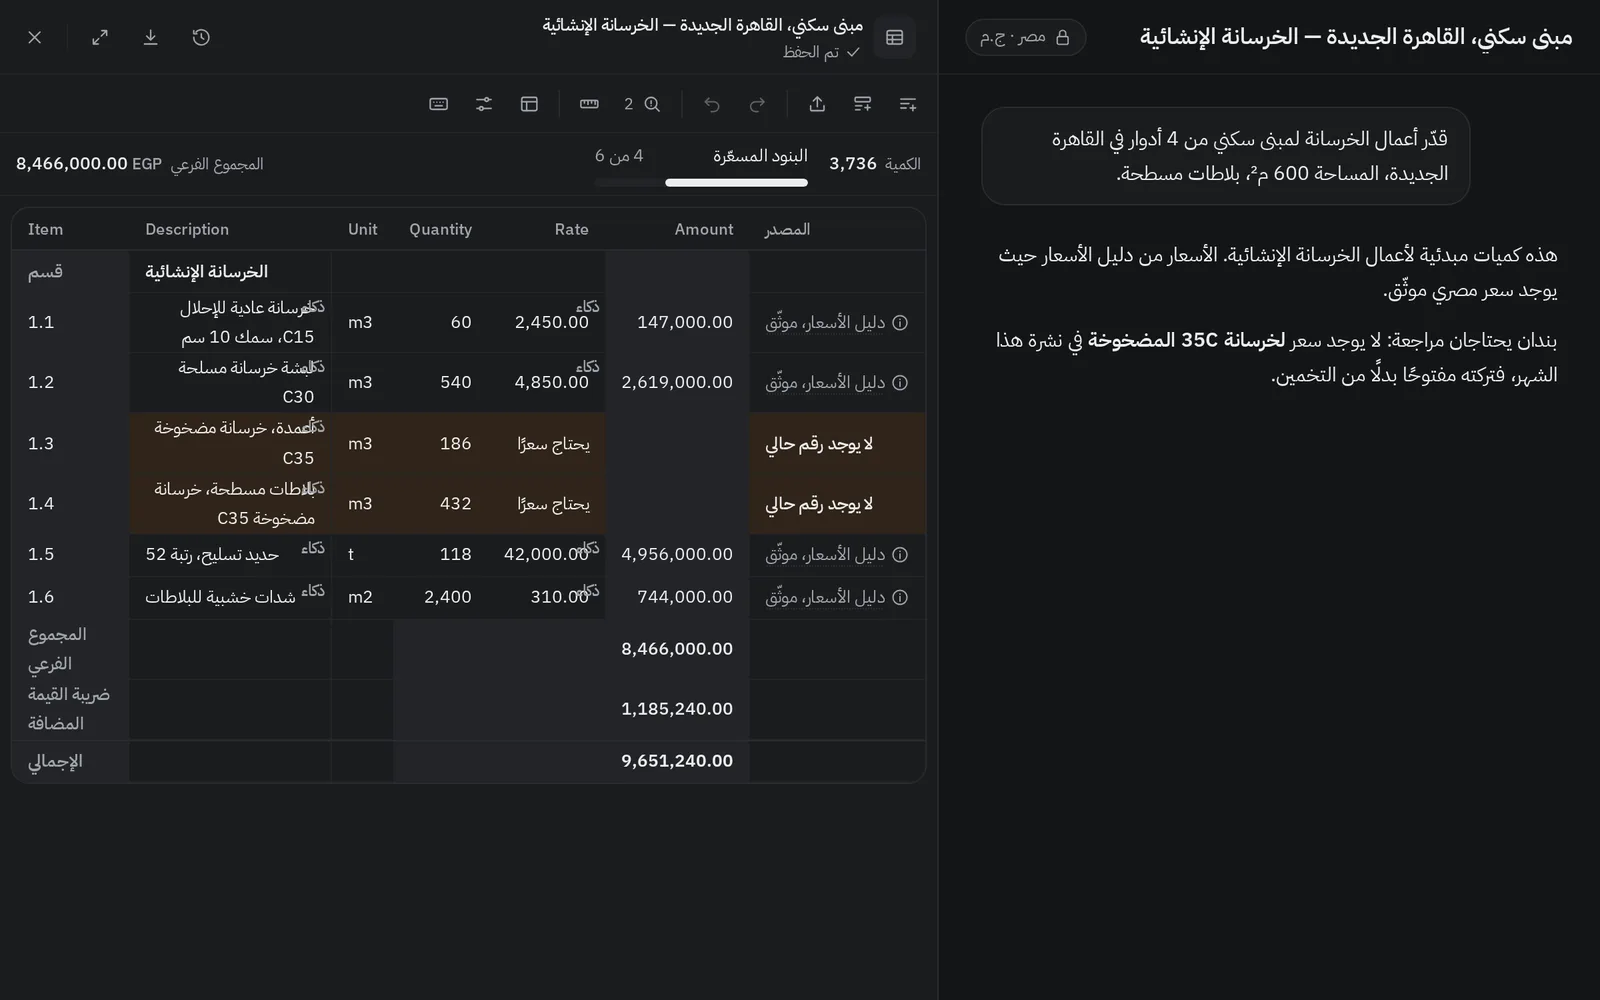
Task: Click the table view icon beside the title
Action: click(x=895, y=37)
